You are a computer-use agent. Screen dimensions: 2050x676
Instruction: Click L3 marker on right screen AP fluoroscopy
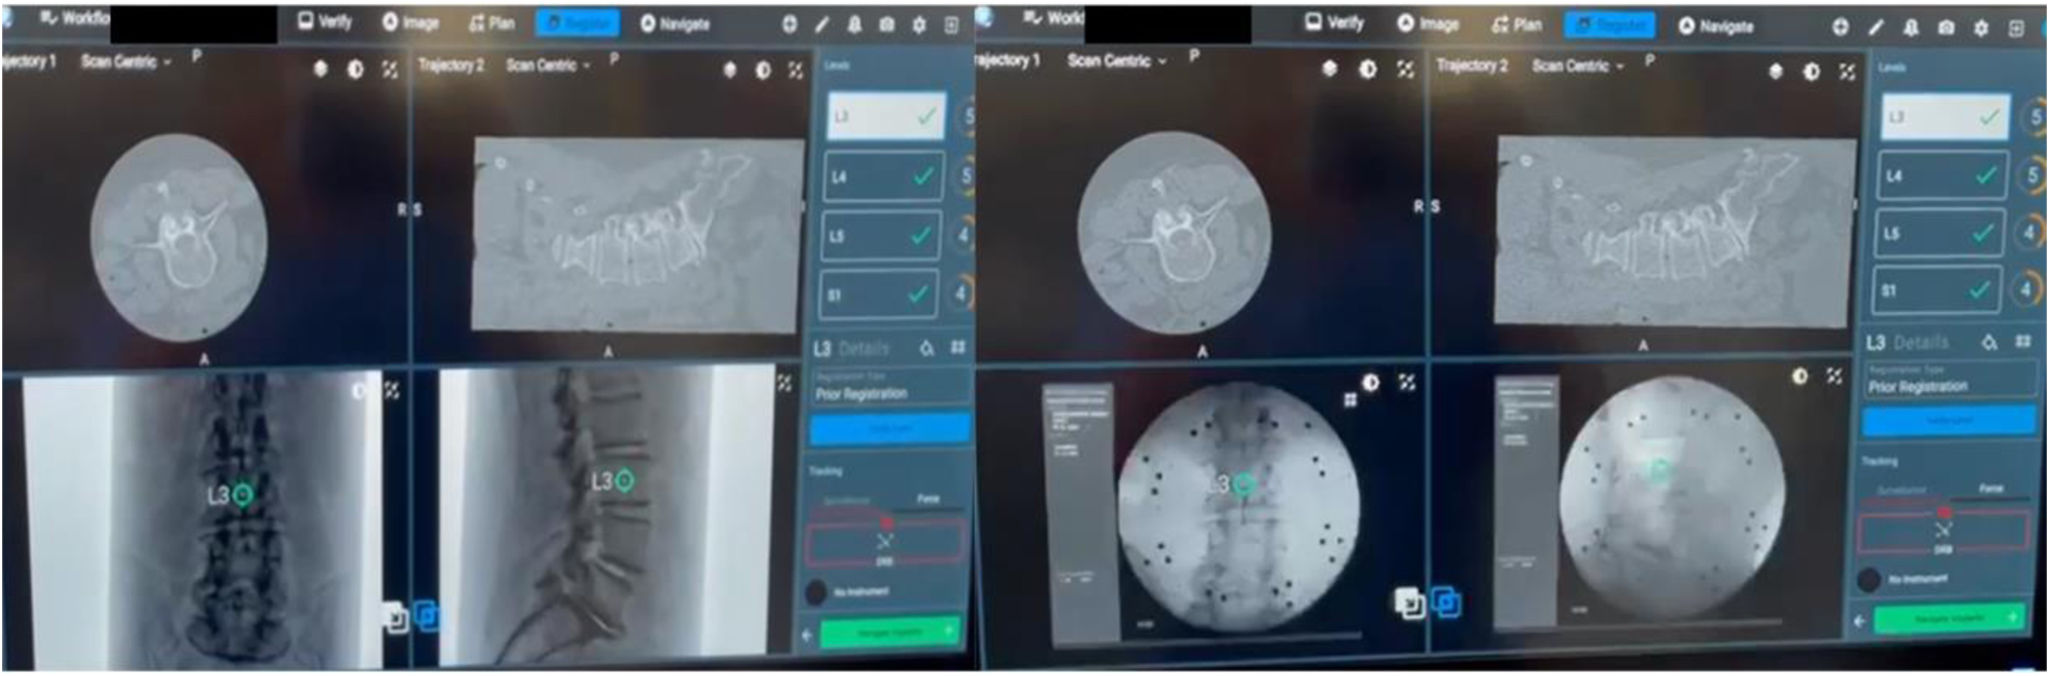click(x=1243, y=485)
